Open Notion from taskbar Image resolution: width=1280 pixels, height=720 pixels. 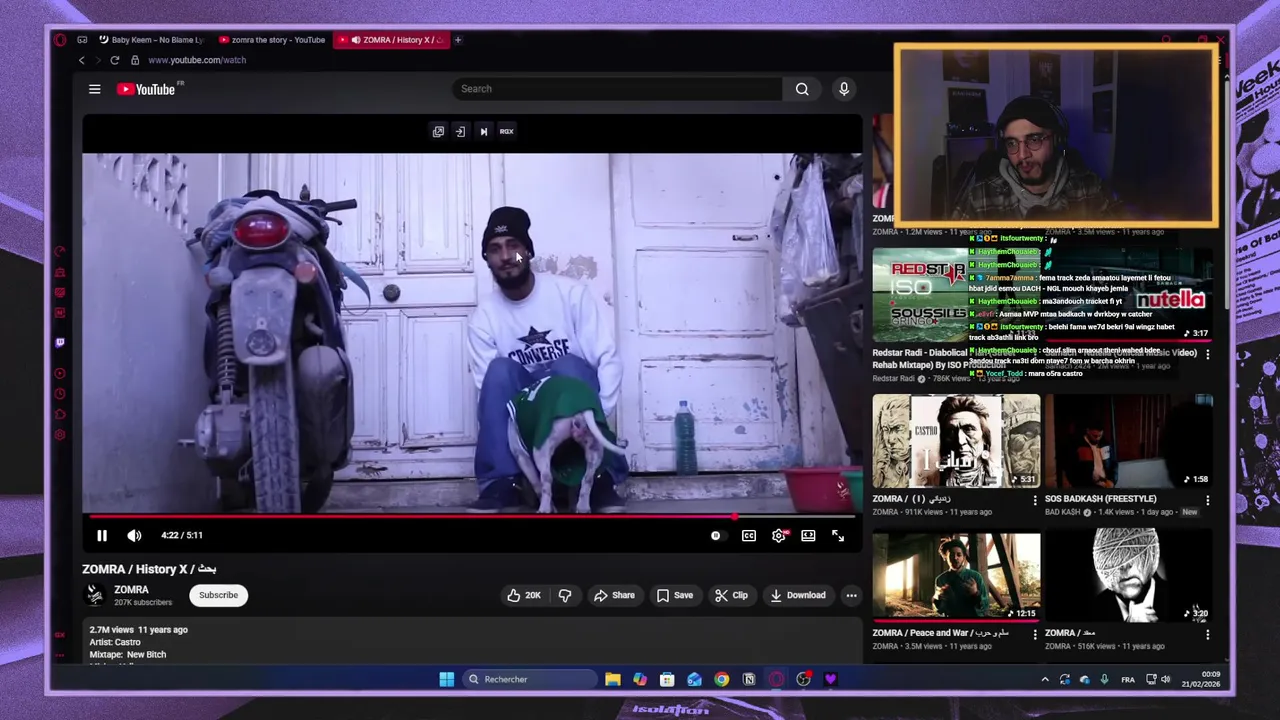749,680
